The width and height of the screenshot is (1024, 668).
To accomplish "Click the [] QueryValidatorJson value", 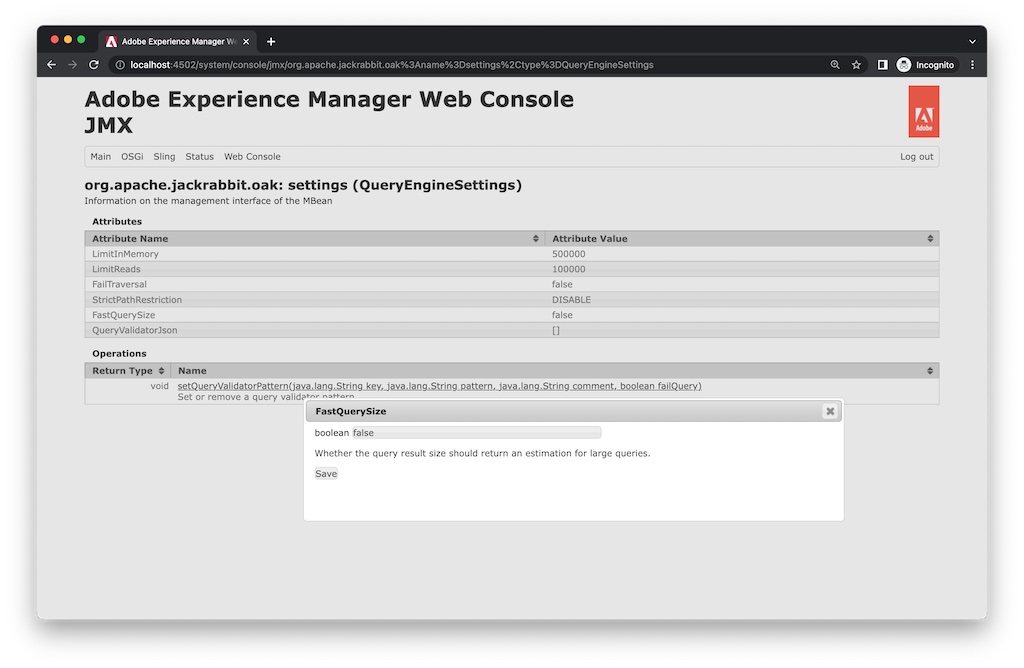I will coord(556,330).
